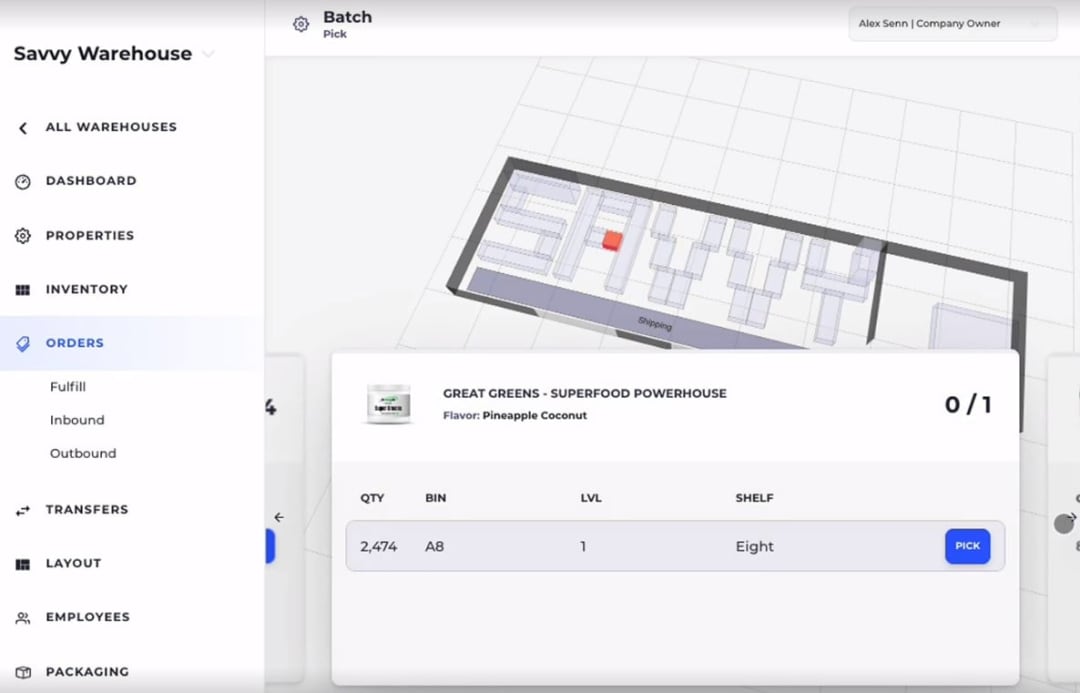The image size is (1080, 693).
Task: Open the Inbound submenu link
Action: coord(77,420)
